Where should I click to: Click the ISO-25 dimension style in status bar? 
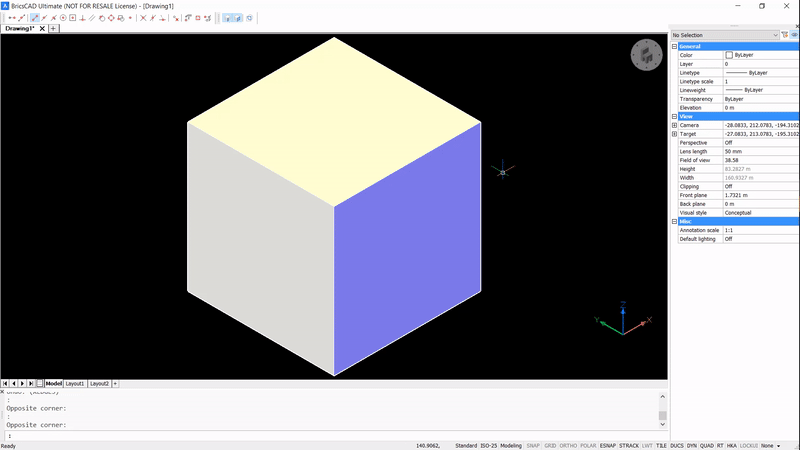(489, 445)
